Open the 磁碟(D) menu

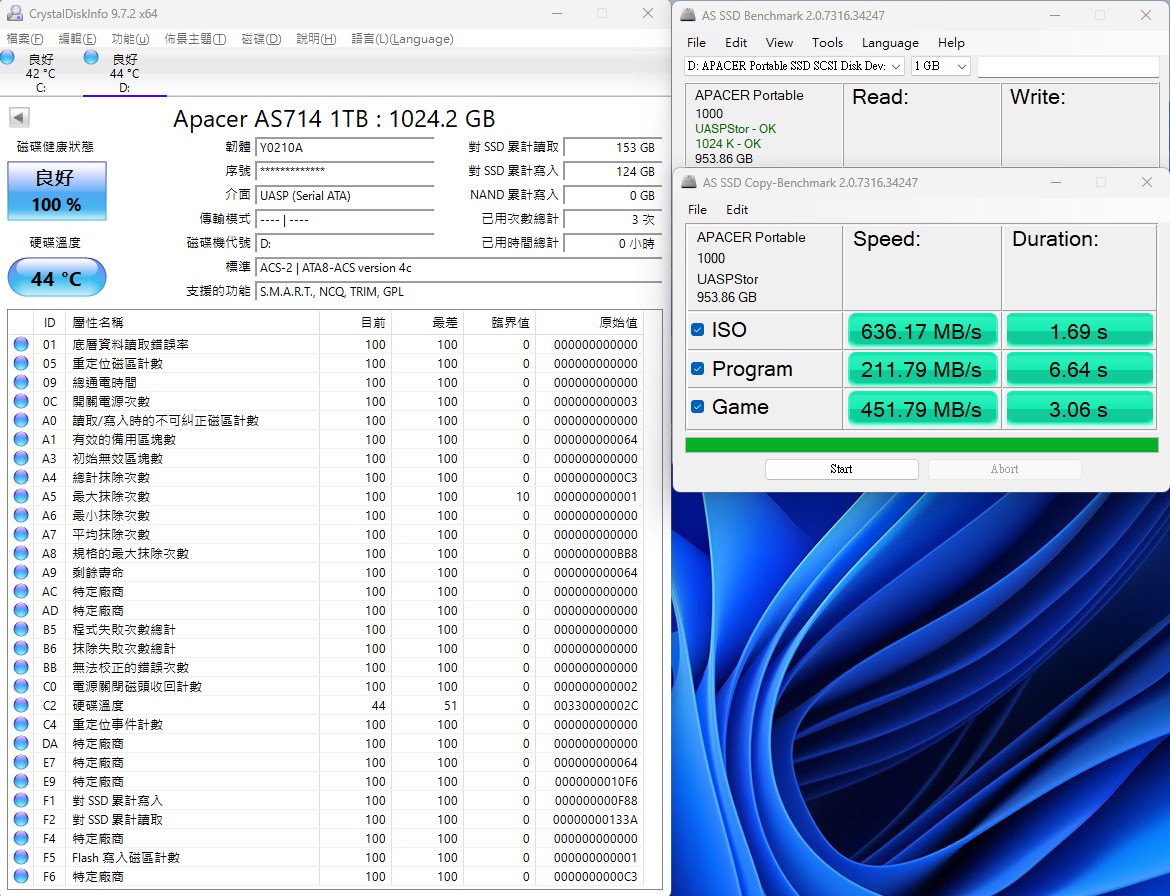point(261,39)
